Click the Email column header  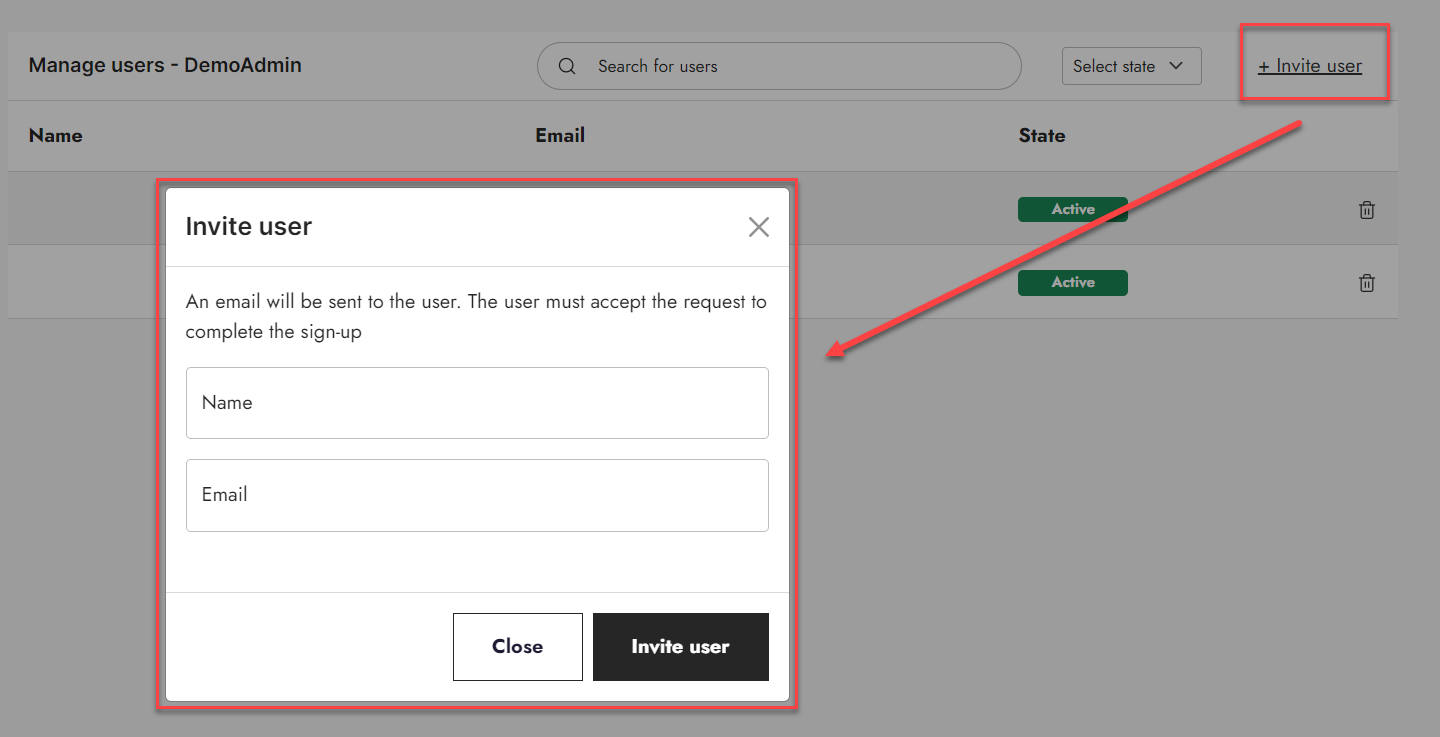(x=559, y=135)
